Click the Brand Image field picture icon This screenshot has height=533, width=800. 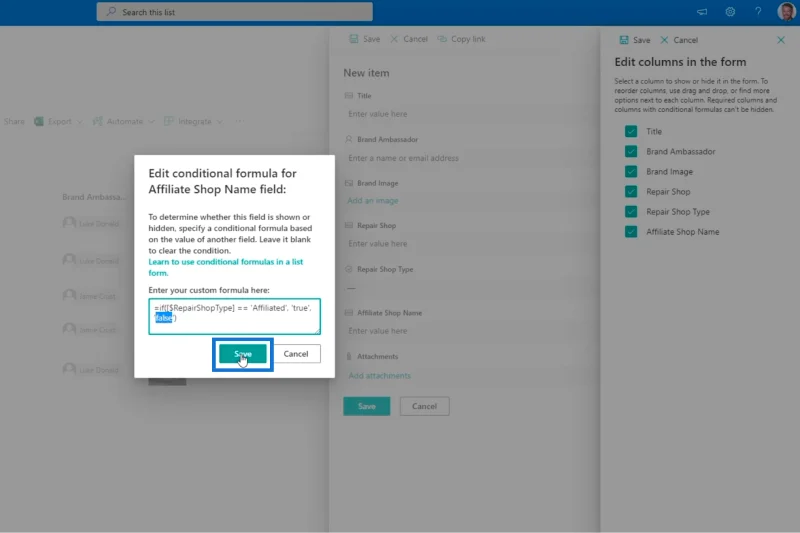click(349, 183)
